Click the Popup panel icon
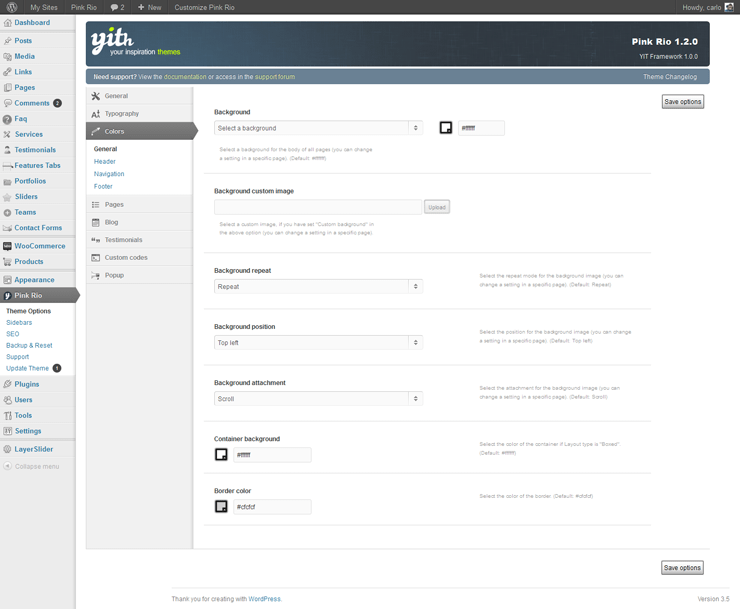740x609 pixels. click(96, 275)
